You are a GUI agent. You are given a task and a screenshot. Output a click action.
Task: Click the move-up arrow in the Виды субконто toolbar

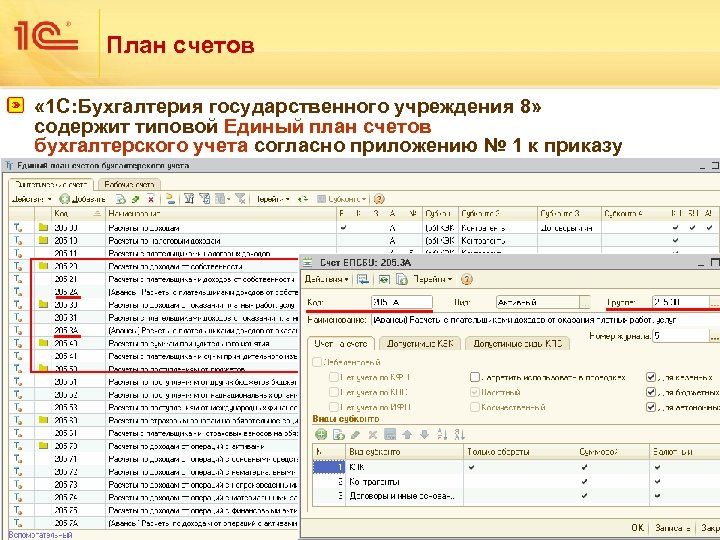coord(407,434)
